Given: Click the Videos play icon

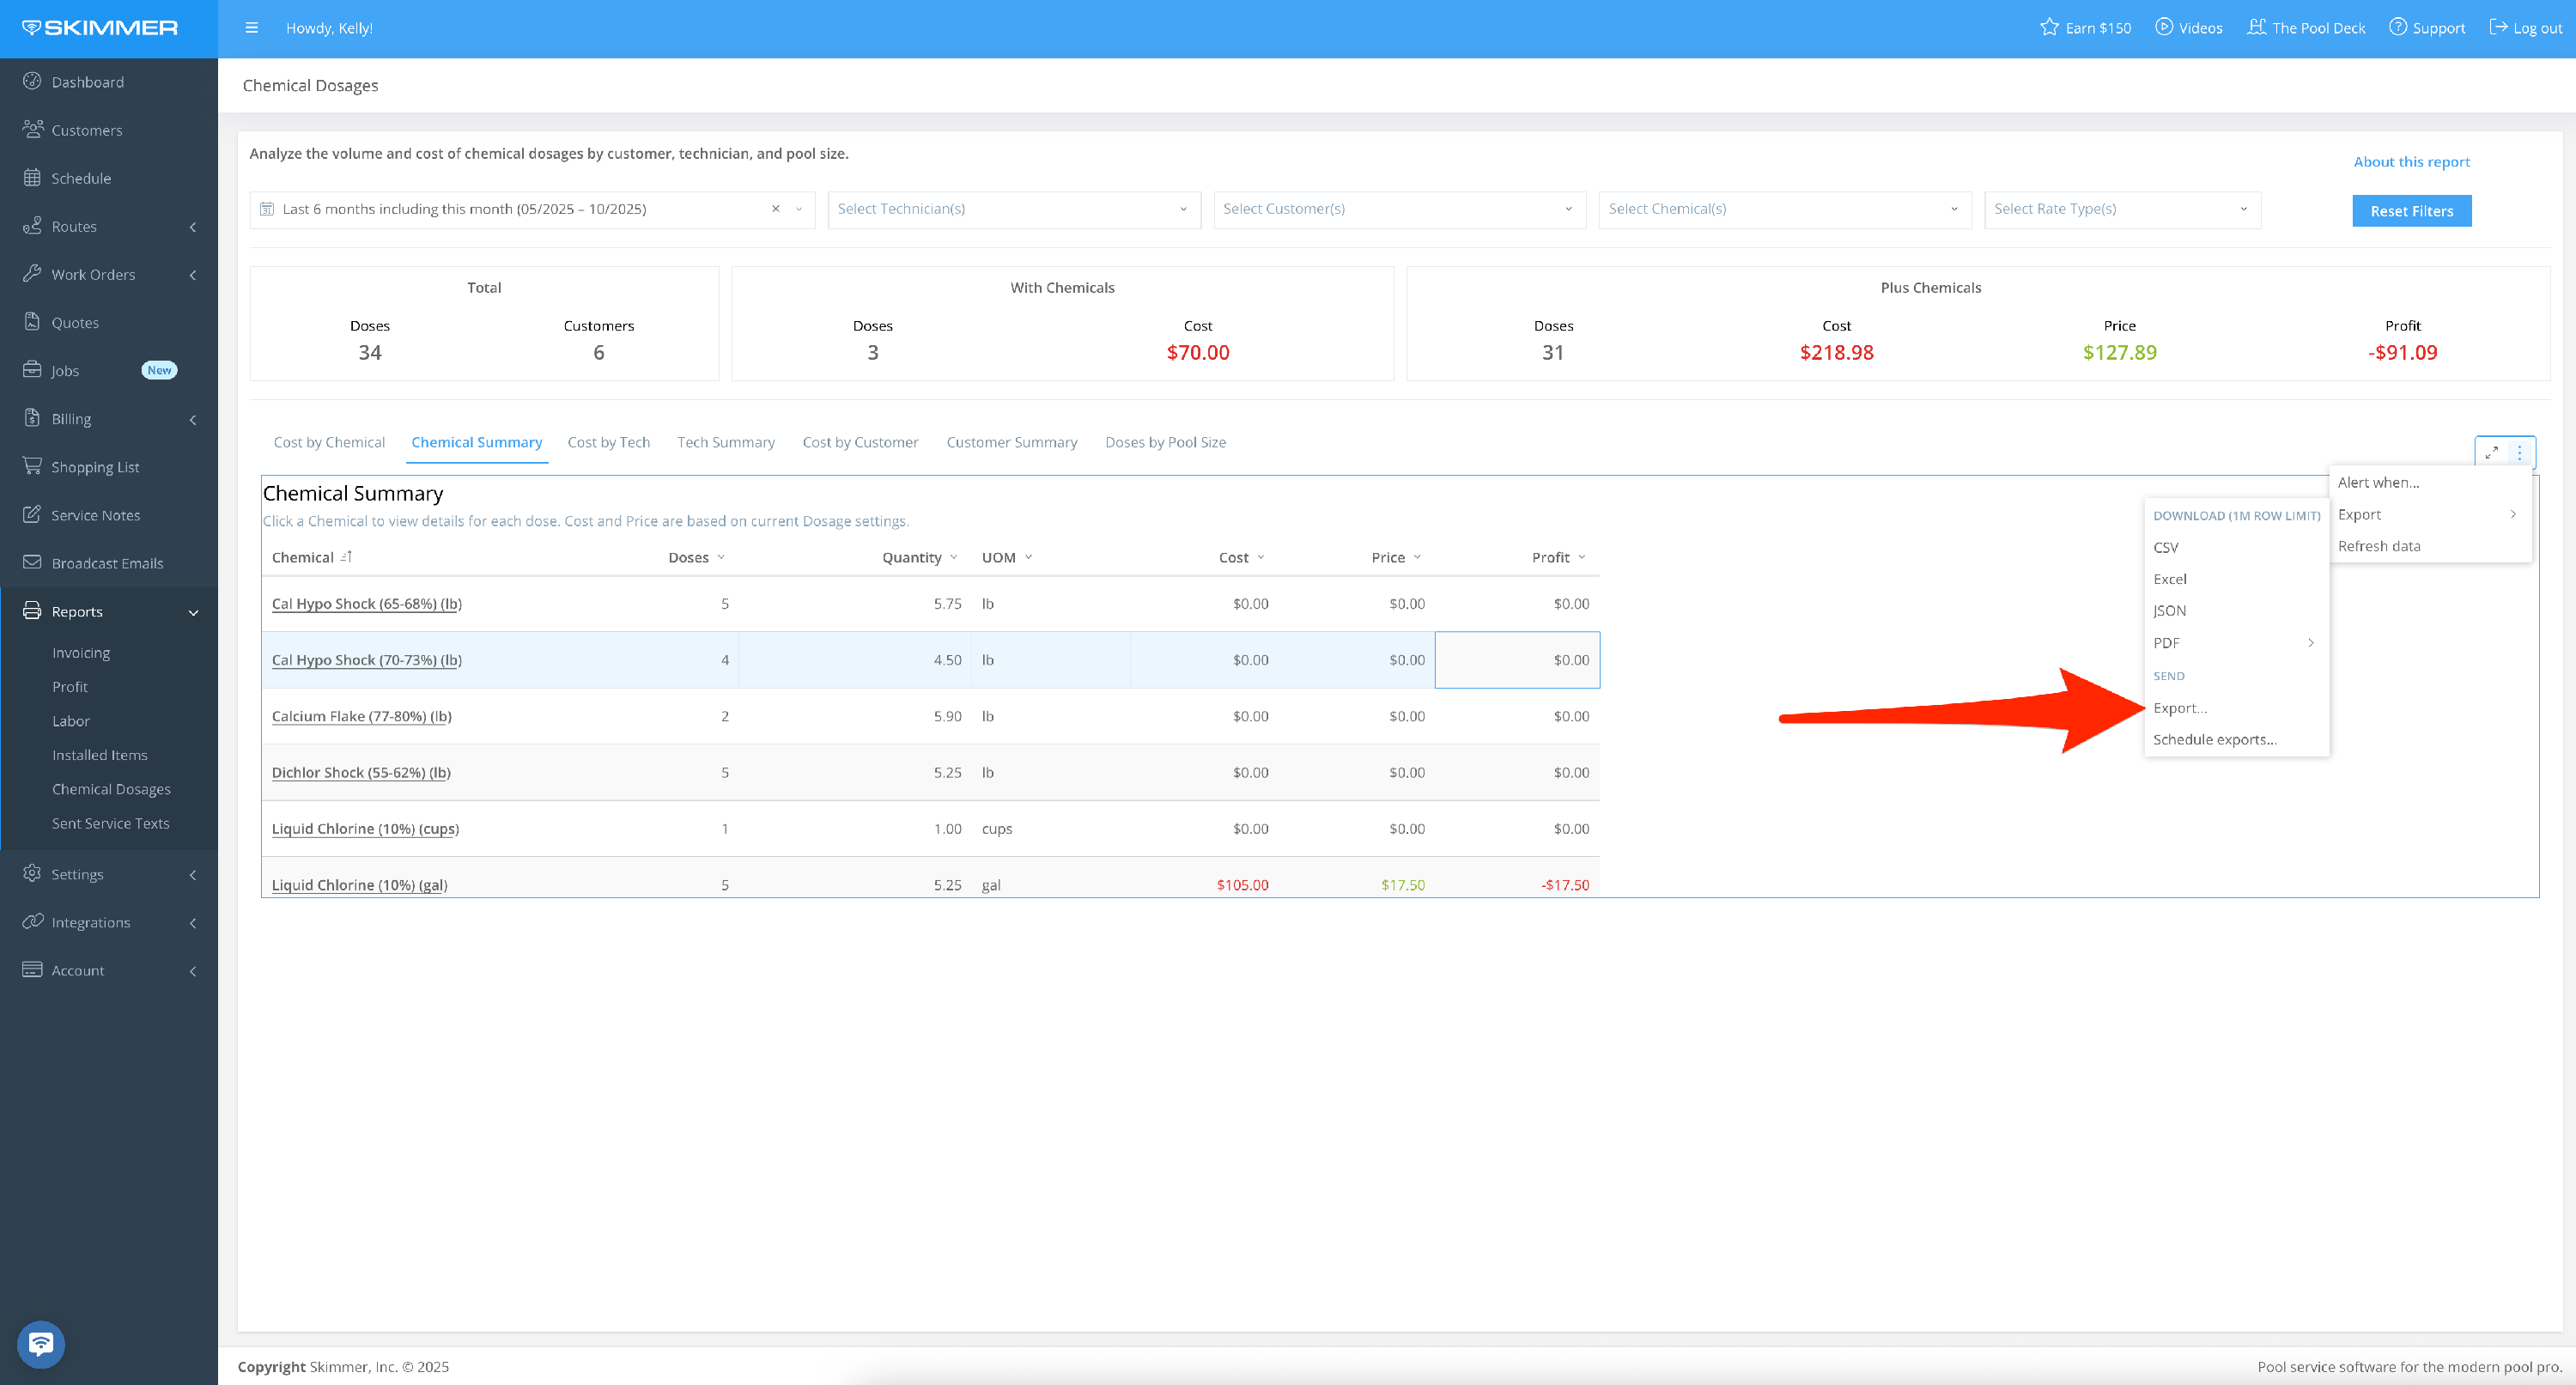Looking at the screenshot, I should tap(2164, 28).
